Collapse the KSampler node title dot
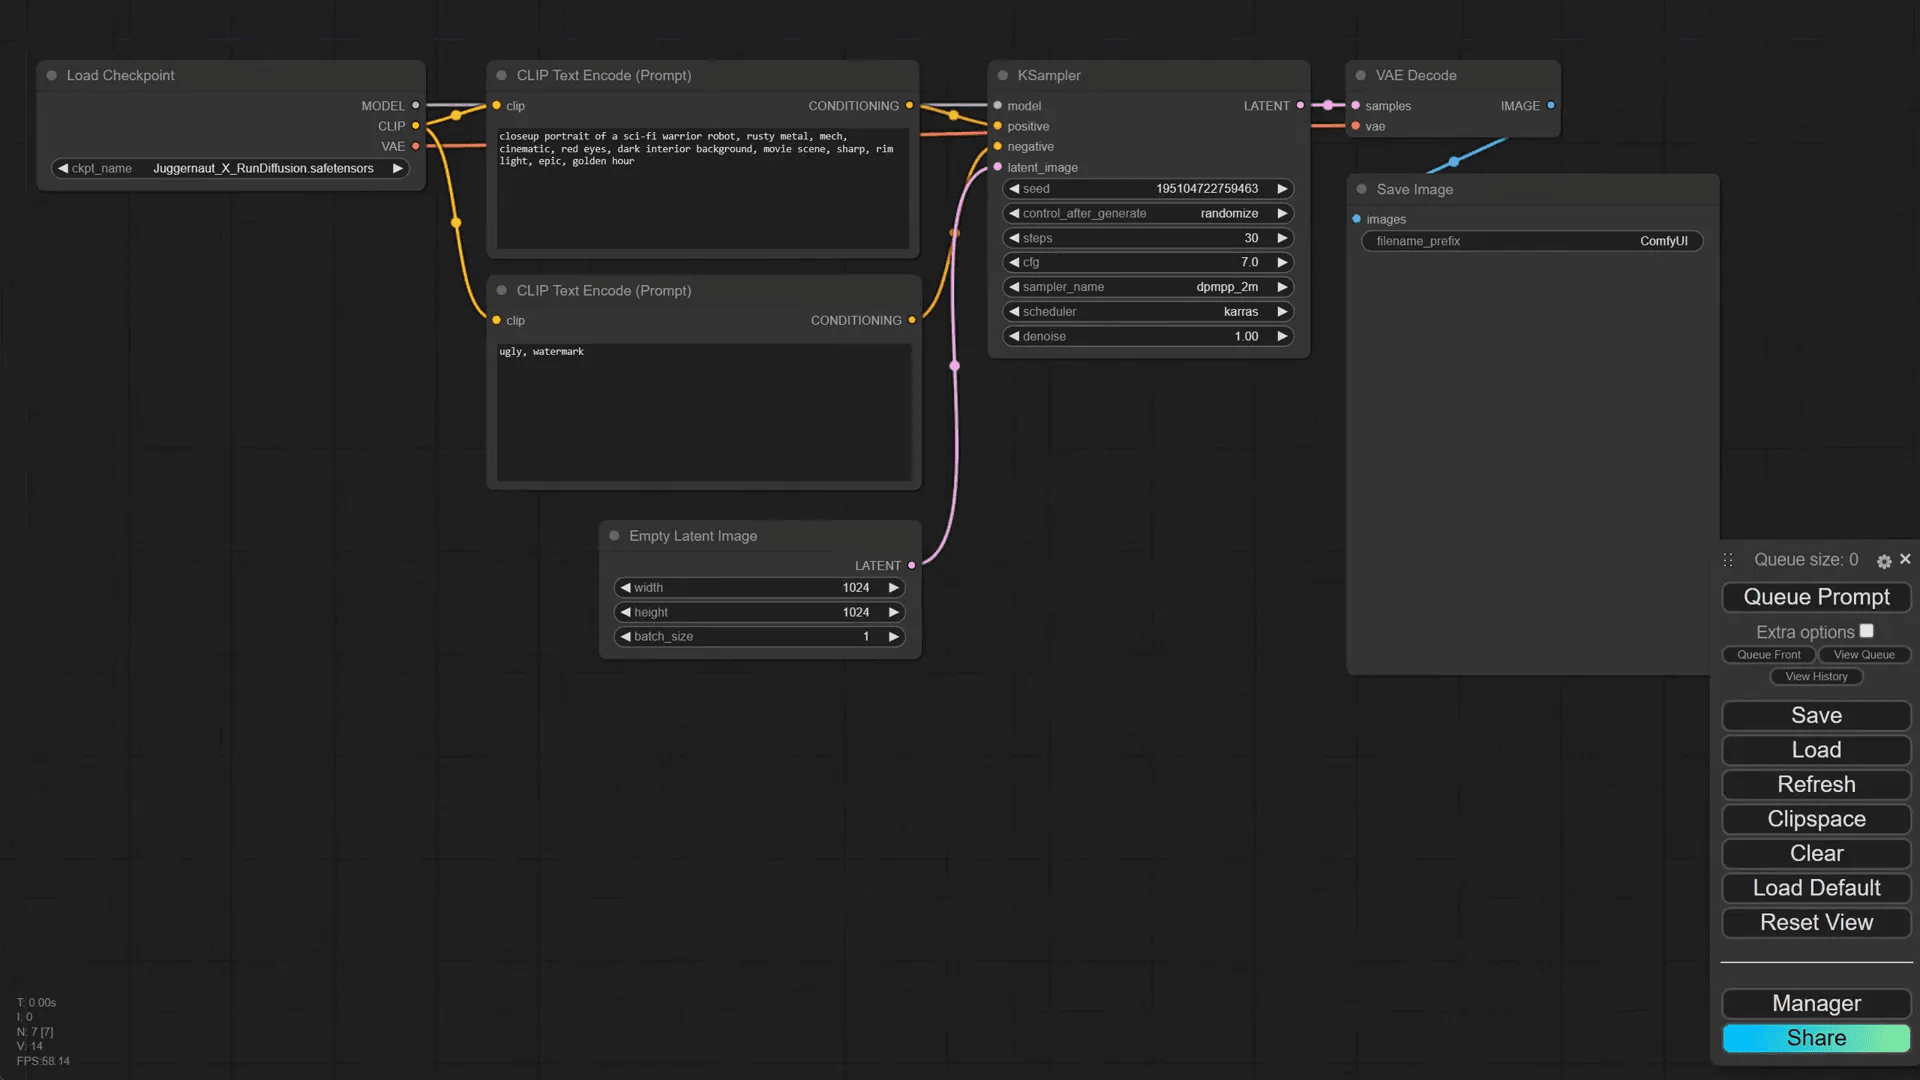The height and width of the screenshot is (1080, 1920). [1001, 75]
